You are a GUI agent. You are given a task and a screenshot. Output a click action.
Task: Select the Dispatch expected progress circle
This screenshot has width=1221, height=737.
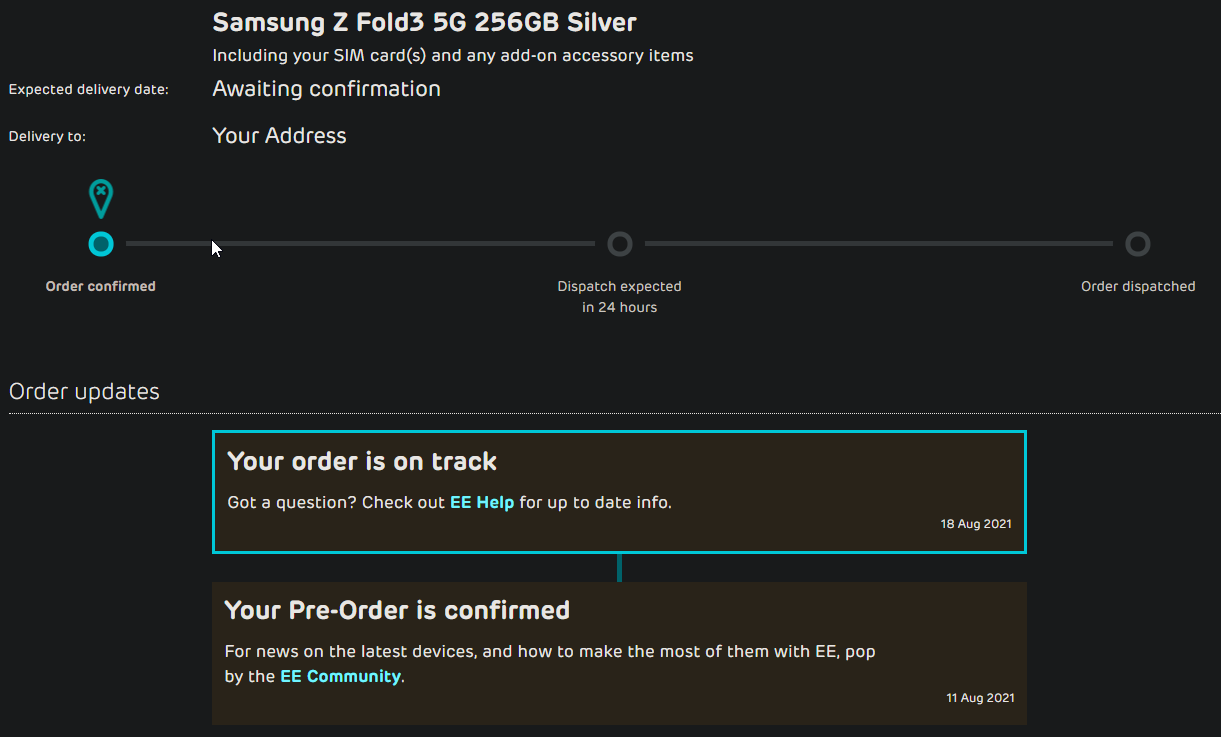coord(620,244)
